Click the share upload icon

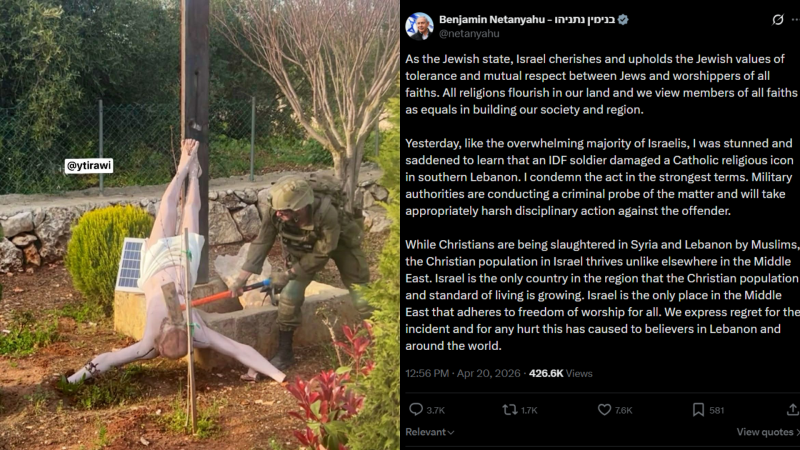792,409
